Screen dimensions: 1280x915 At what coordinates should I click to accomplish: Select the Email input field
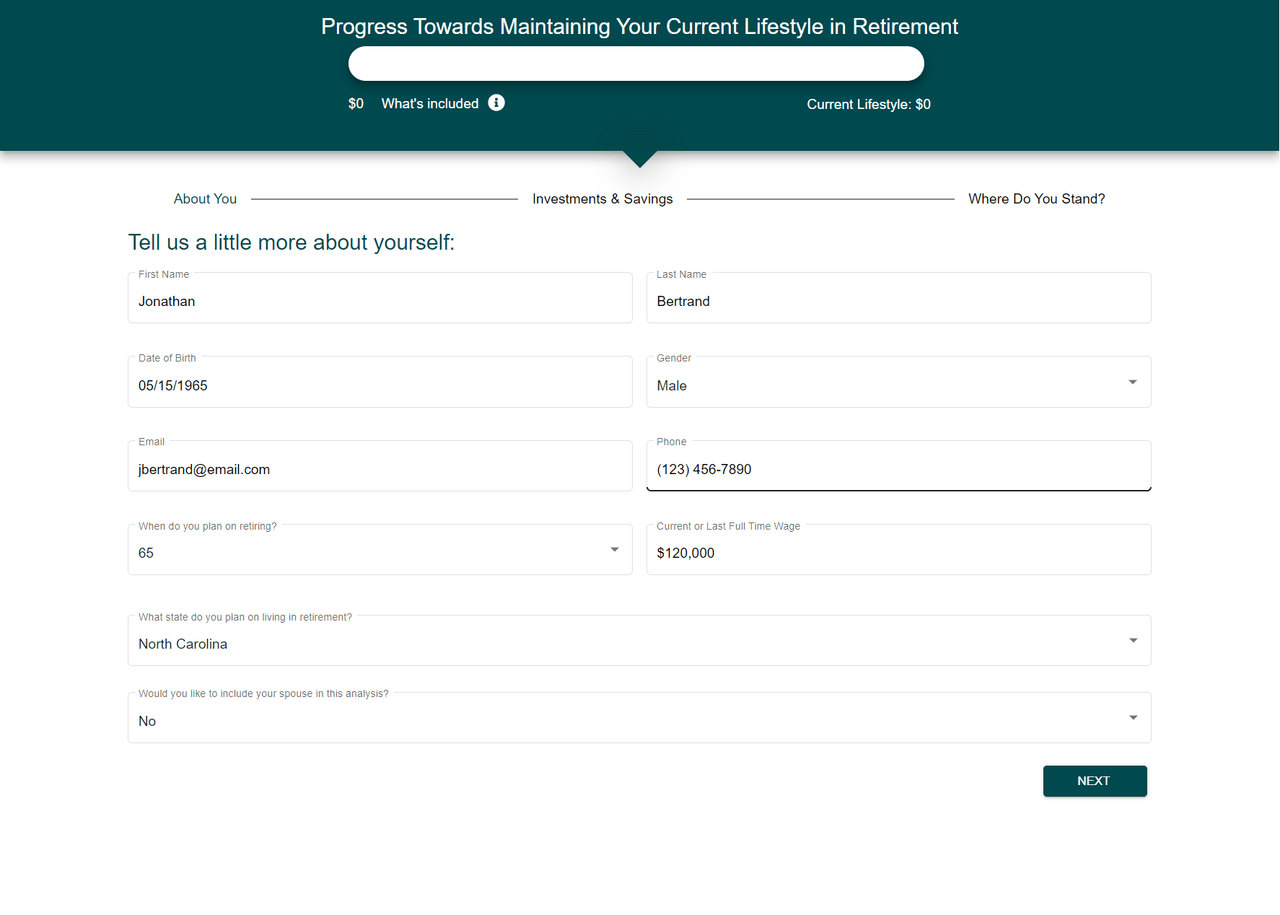(x=380, y=466)
